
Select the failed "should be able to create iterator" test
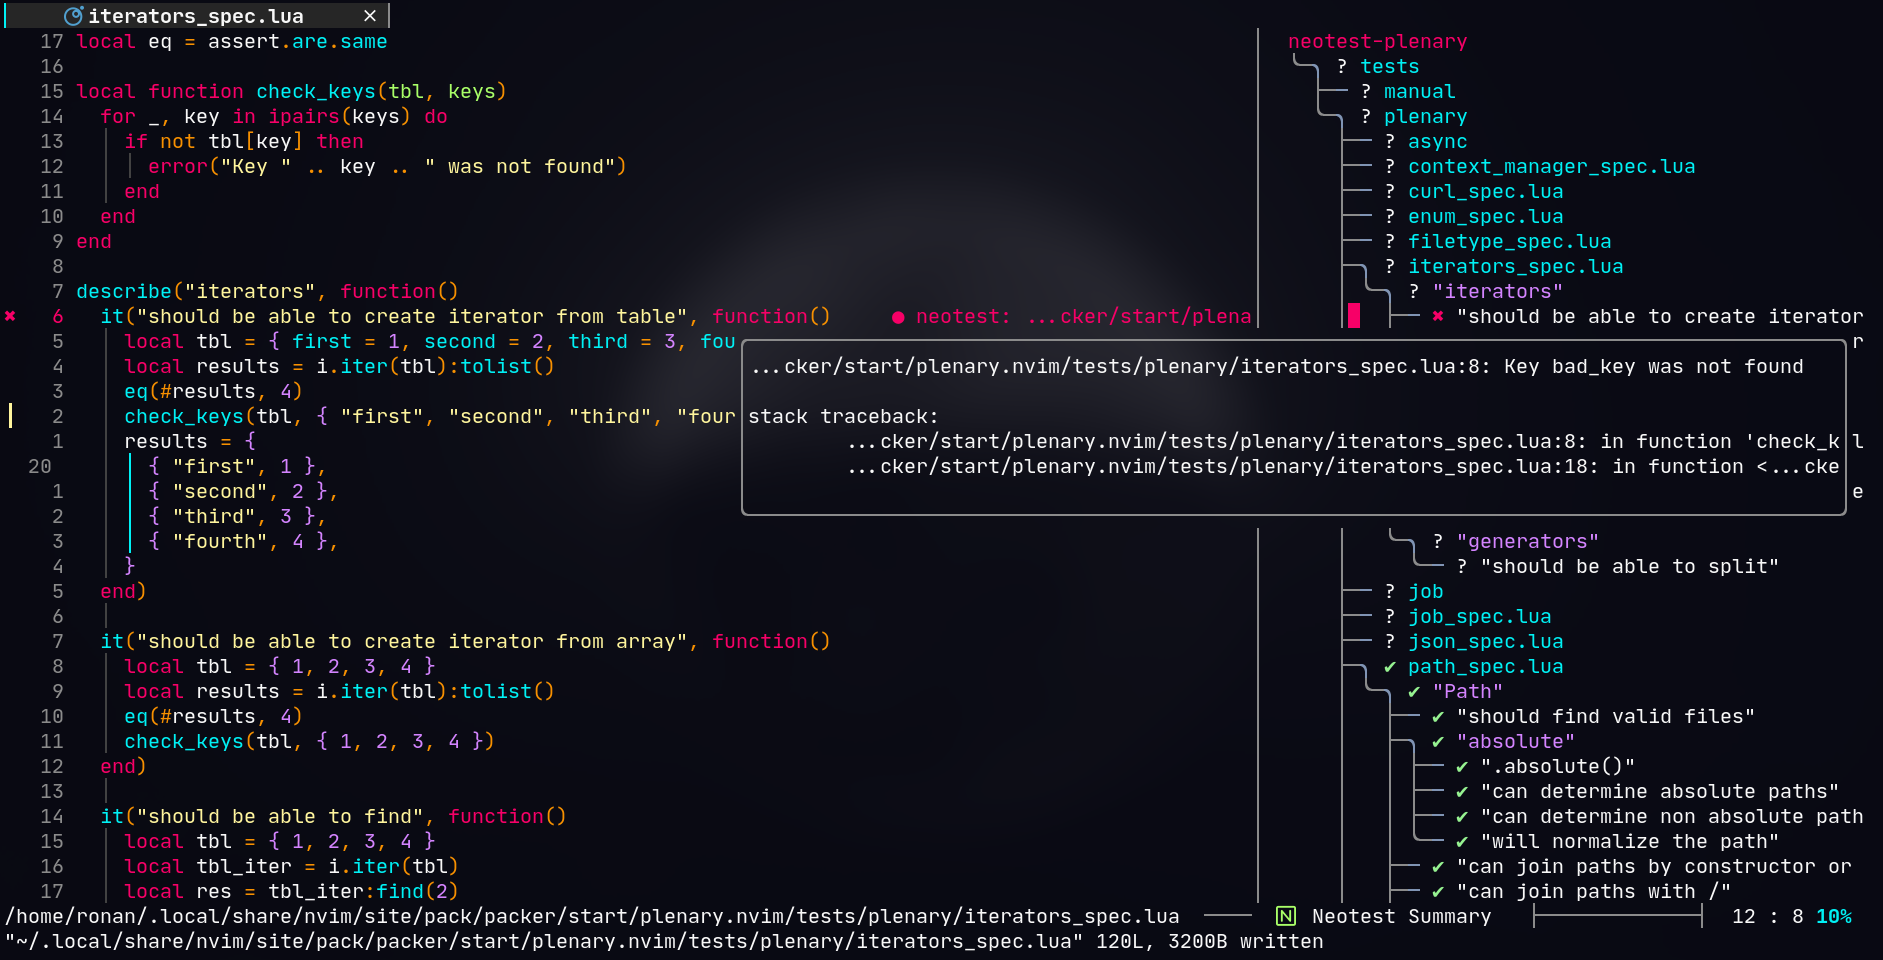coord(1660,316)
